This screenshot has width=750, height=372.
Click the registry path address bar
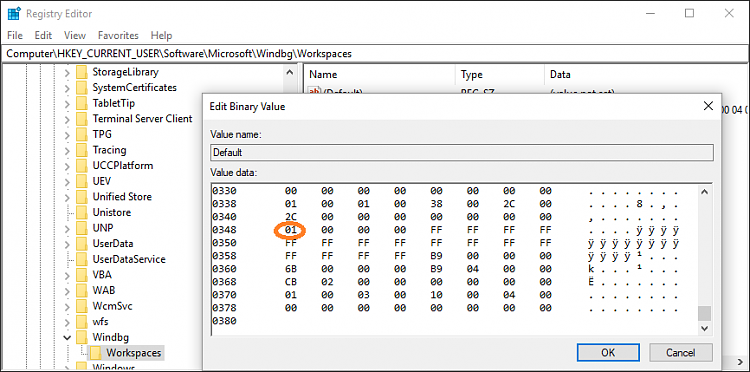click(375, 54)
